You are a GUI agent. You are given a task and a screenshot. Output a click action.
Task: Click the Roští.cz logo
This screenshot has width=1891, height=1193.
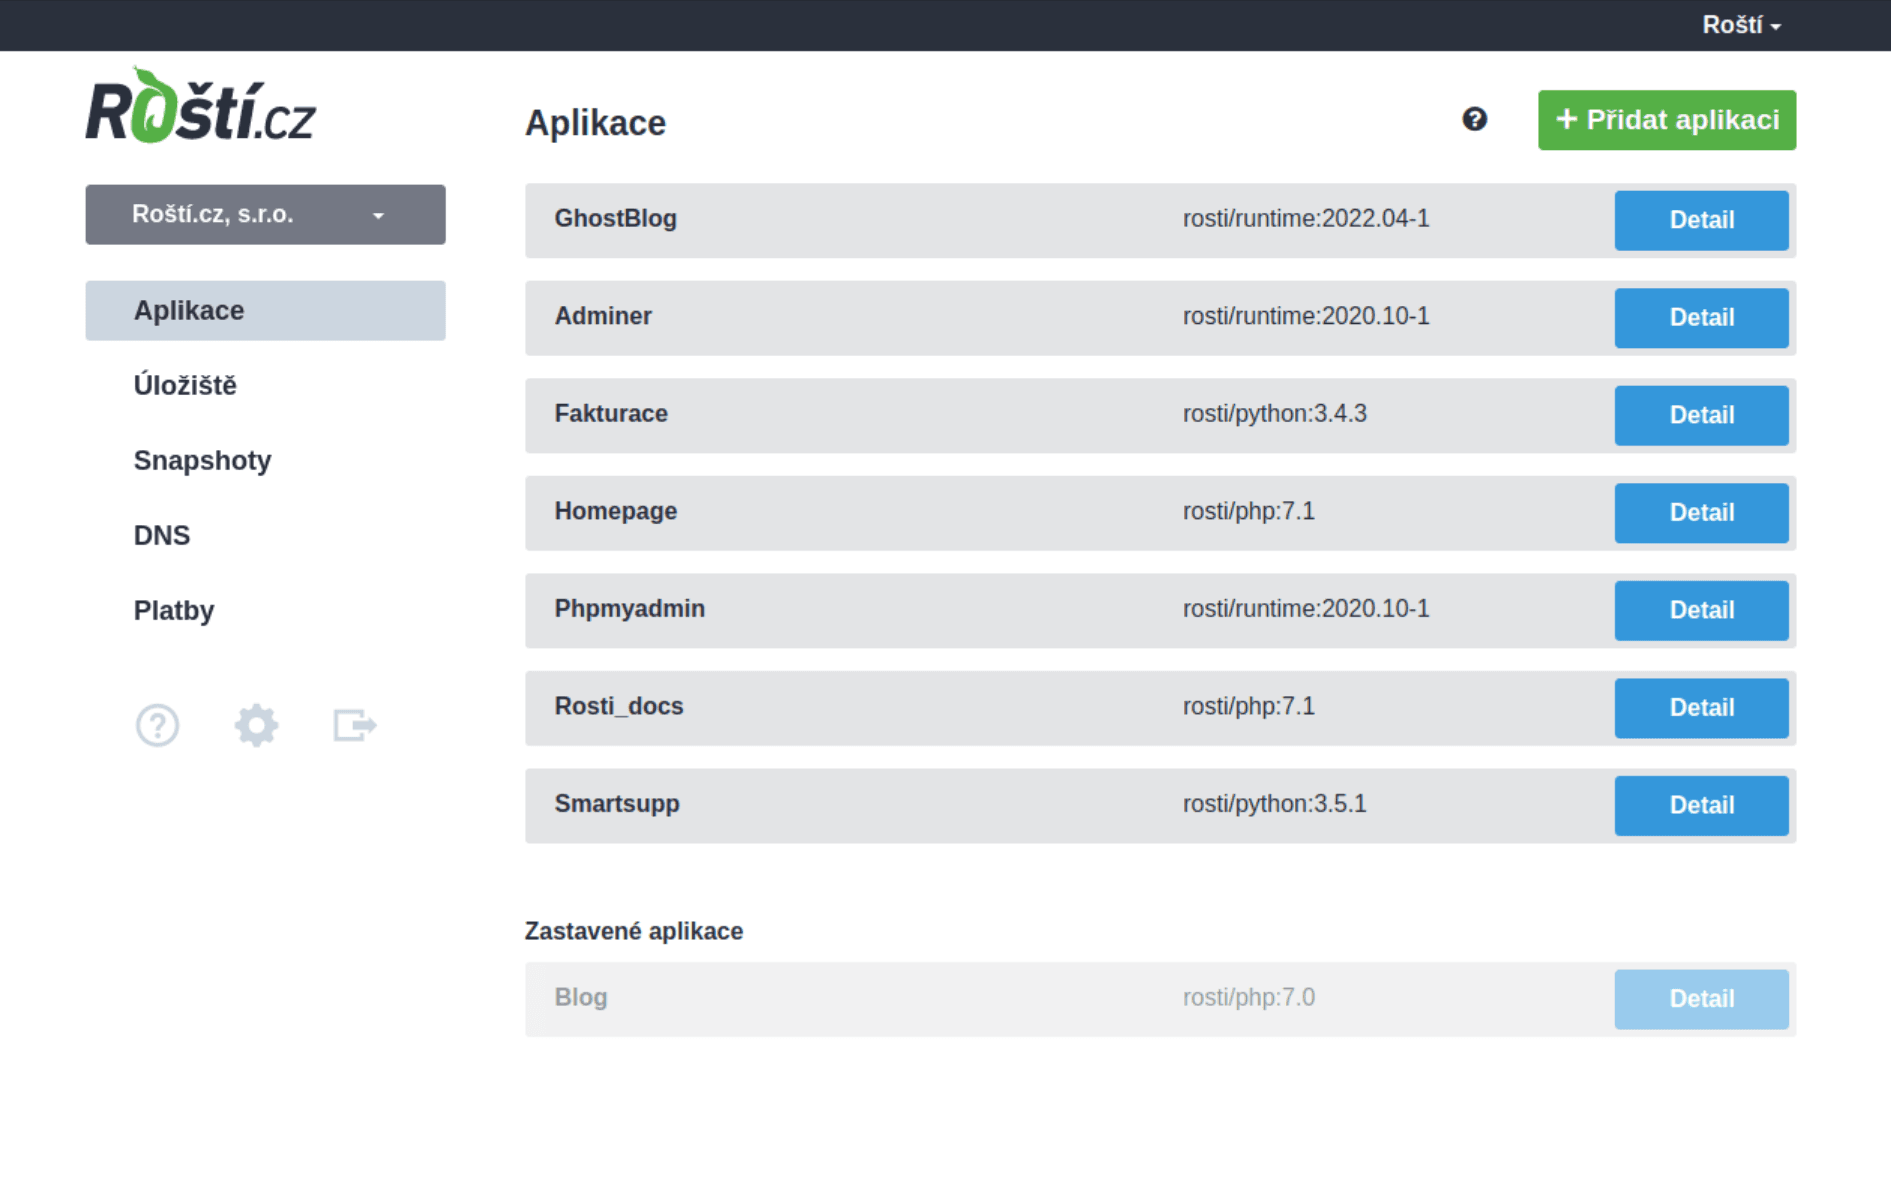click(200, 106)
